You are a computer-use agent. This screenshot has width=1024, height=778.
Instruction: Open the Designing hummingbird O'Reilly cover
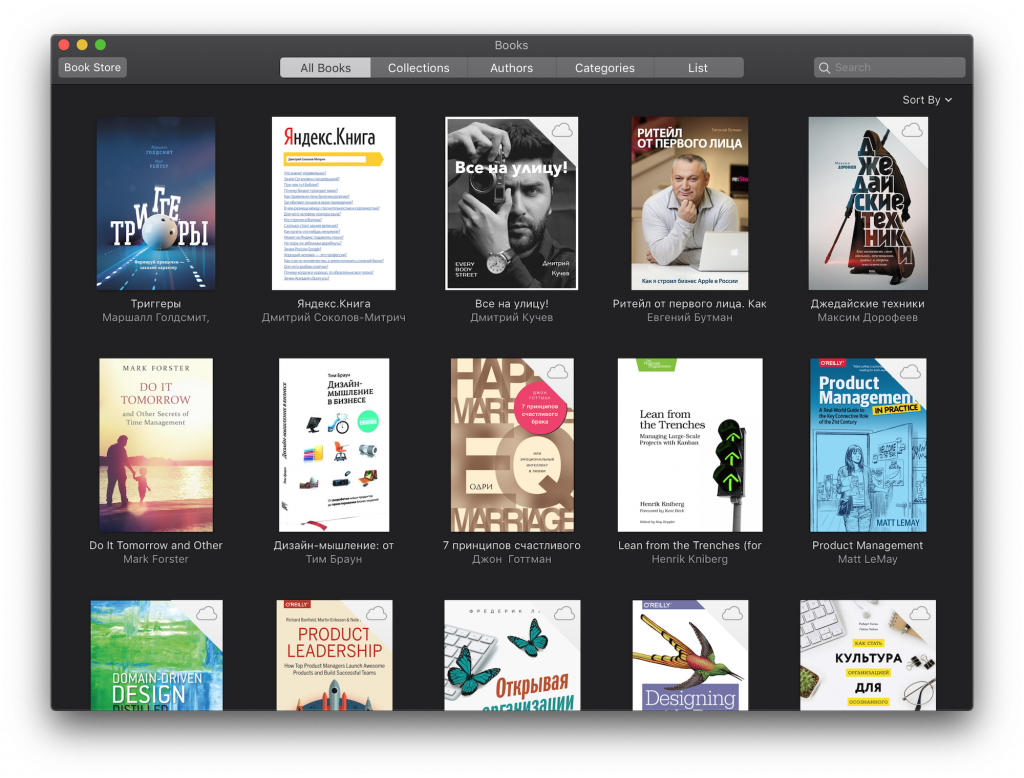pos(690,655)
